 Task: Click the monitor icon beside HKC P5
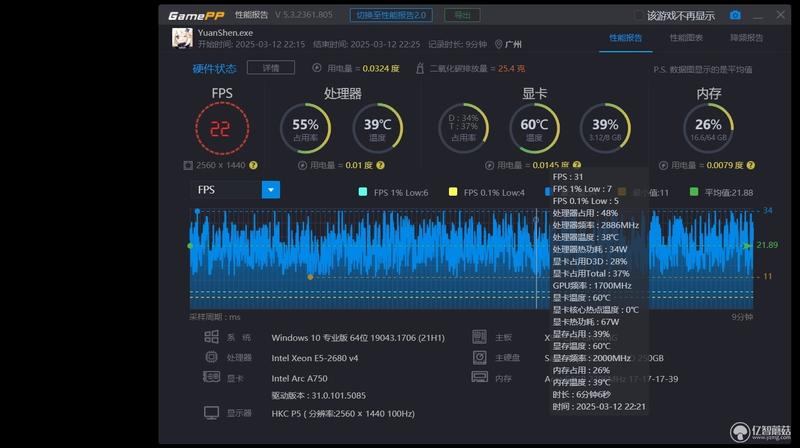coord(211,412)
